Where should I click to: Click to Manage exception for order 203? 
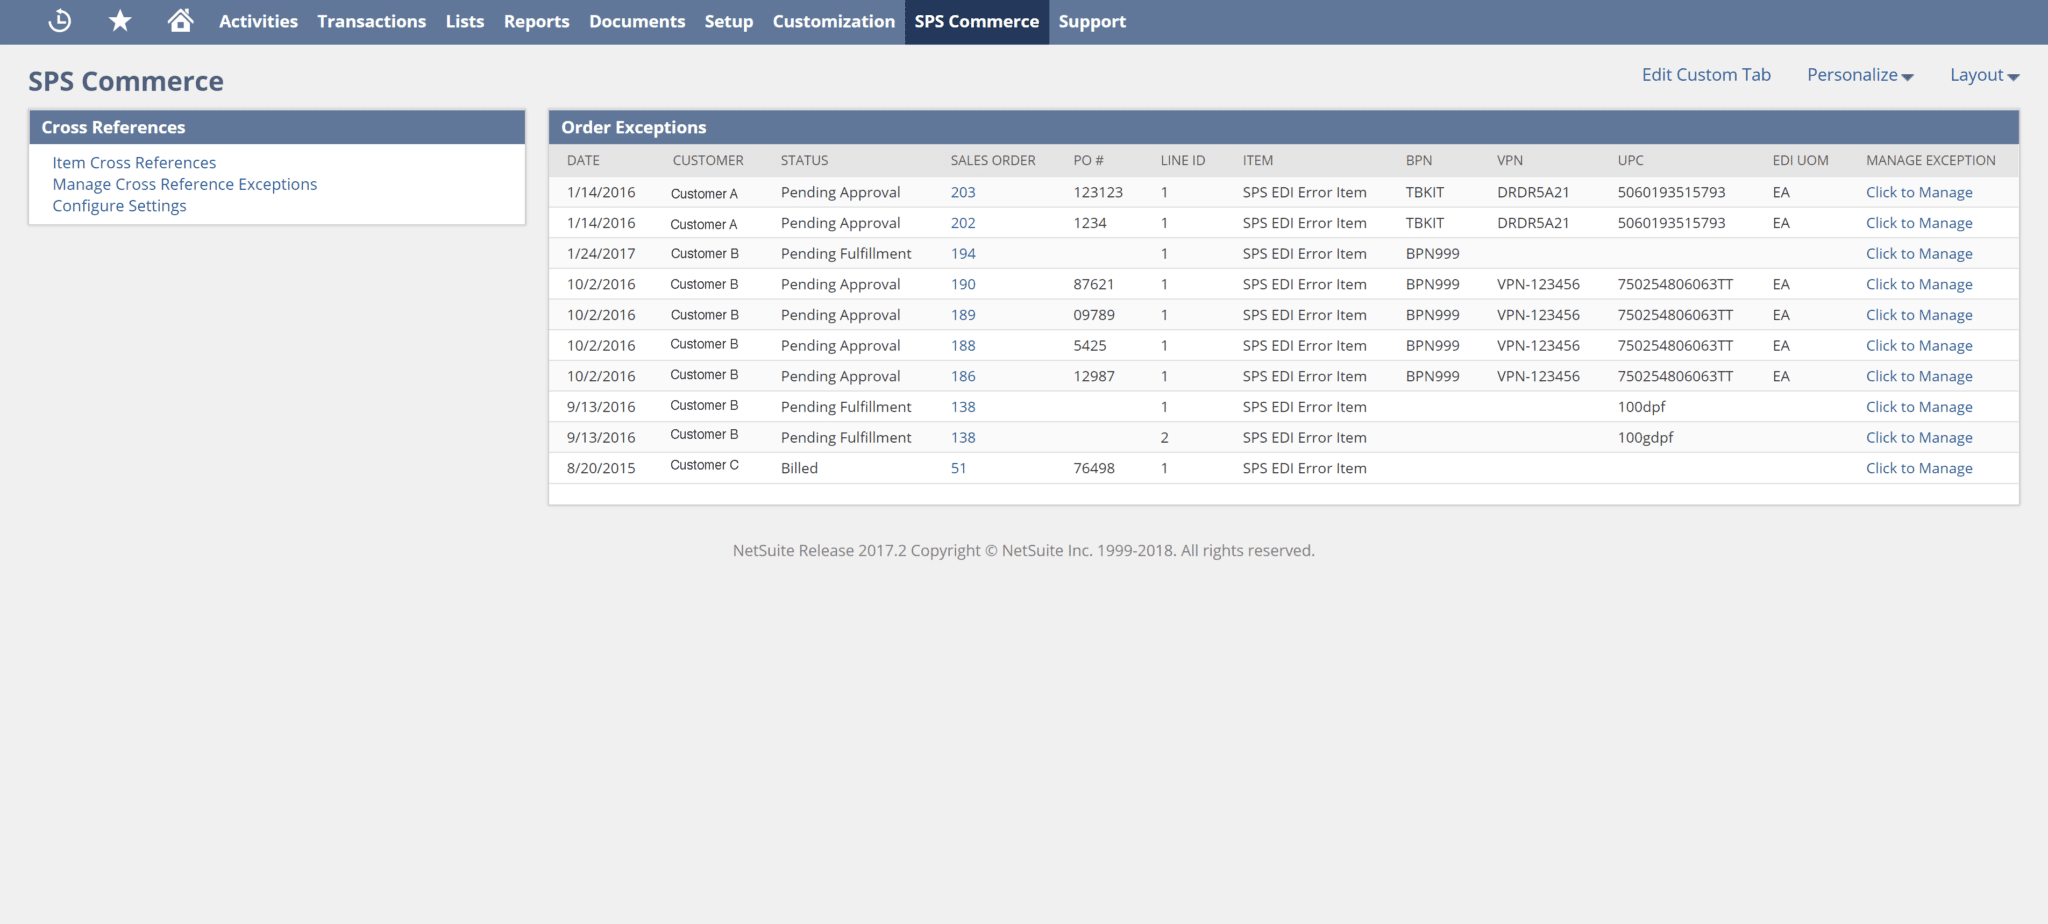pos(1919,192)
